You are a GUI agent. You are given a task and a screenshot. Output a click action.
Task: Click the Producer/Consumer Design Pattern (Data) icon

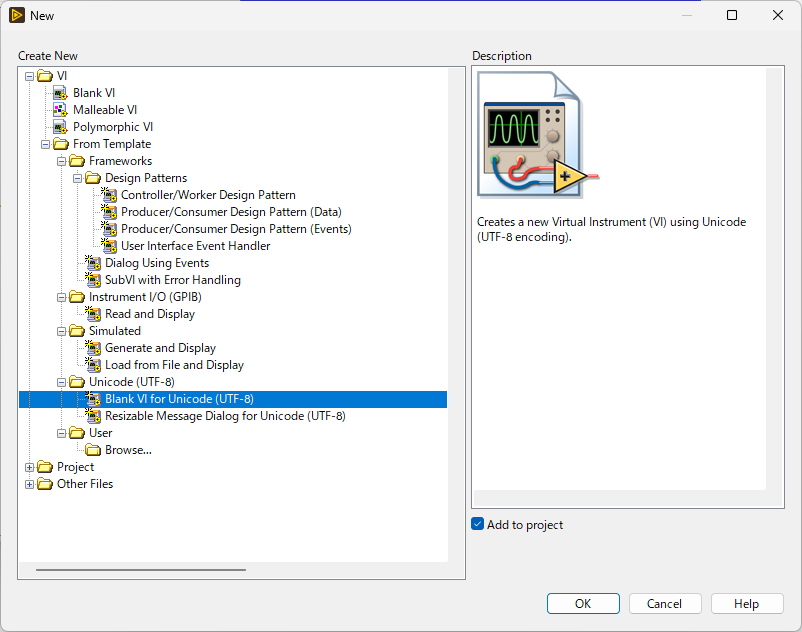pyautogui.click(x=108, y=212)
